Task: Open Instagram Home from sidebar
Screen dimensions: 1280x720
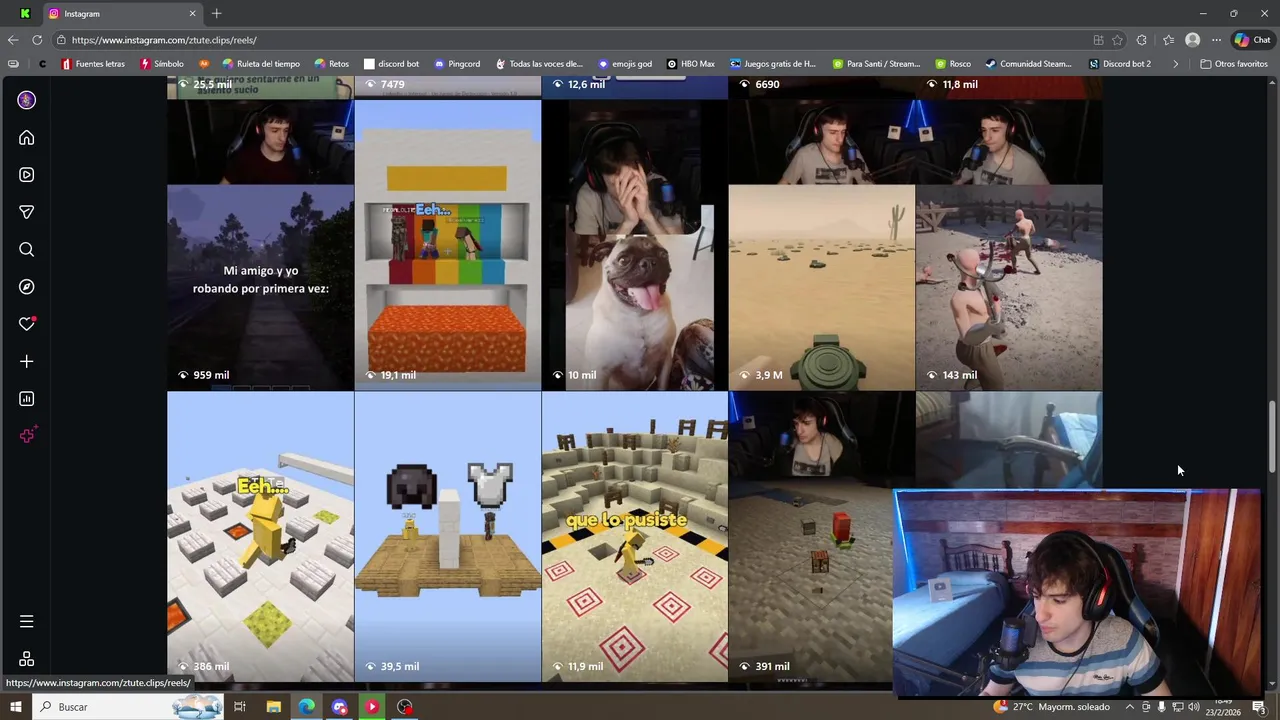Action: (x=27, y=138)
